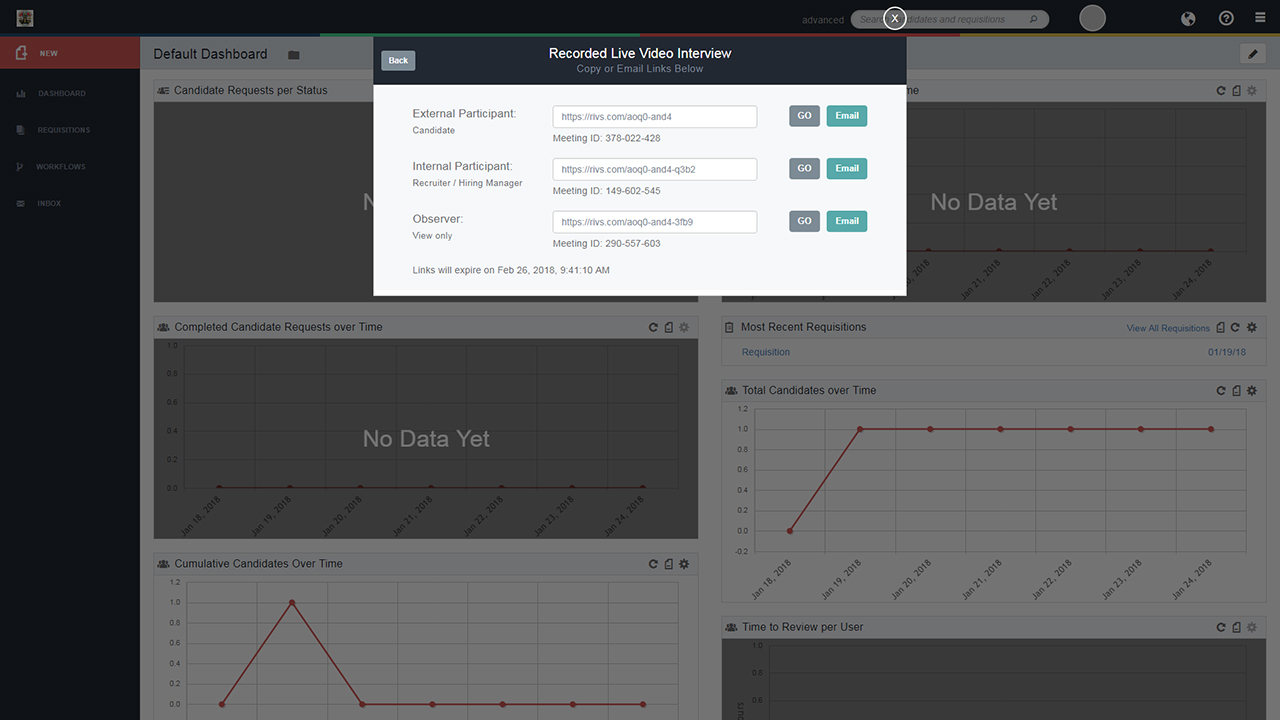Open settings gear of Completed Candidate Requests panel
Image resolution: width=1280 pixels, height=720 pixels.
pyautogui.click(x=684, y=327)
